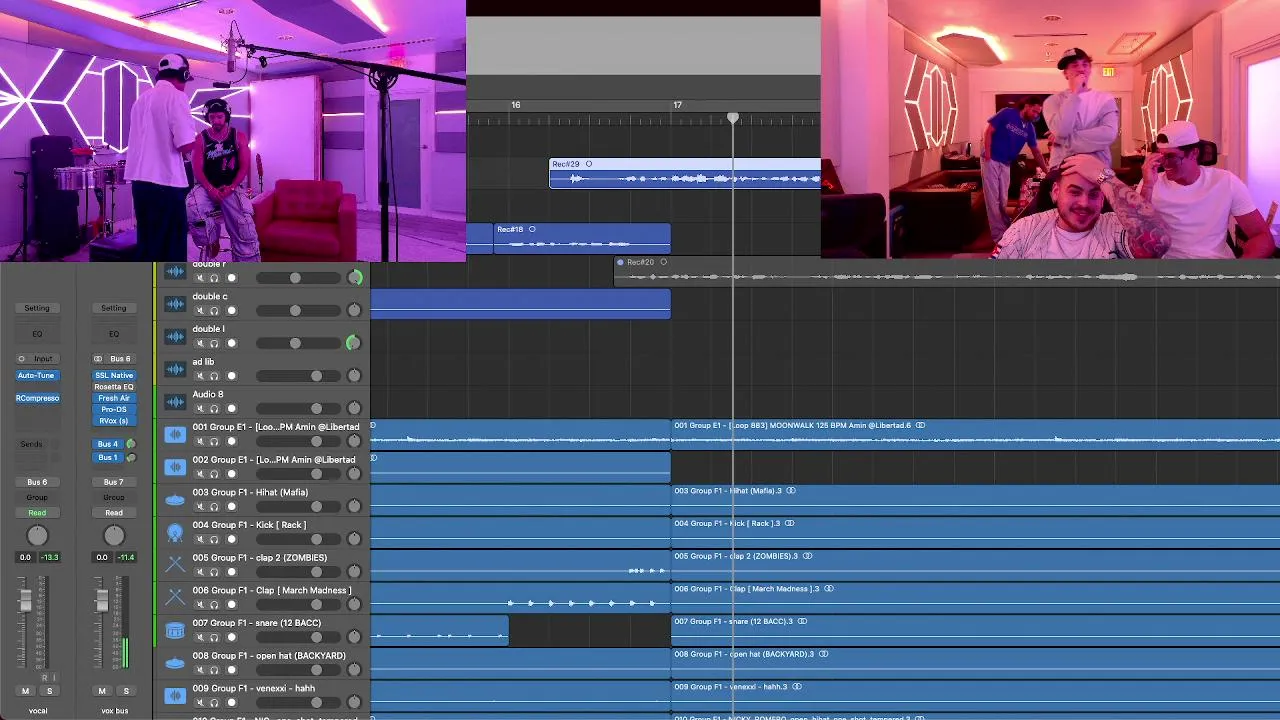
Task: Open the Fresh Air plug-in
Action: (x=114, y=398)
